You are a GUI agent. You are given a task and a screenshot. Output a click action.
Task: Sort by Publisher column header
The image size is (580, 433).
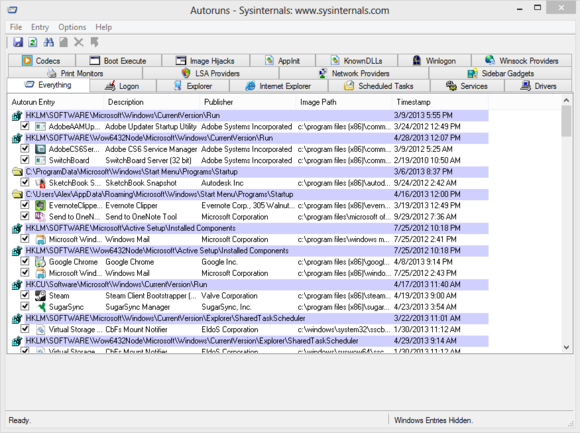[248, 102]
